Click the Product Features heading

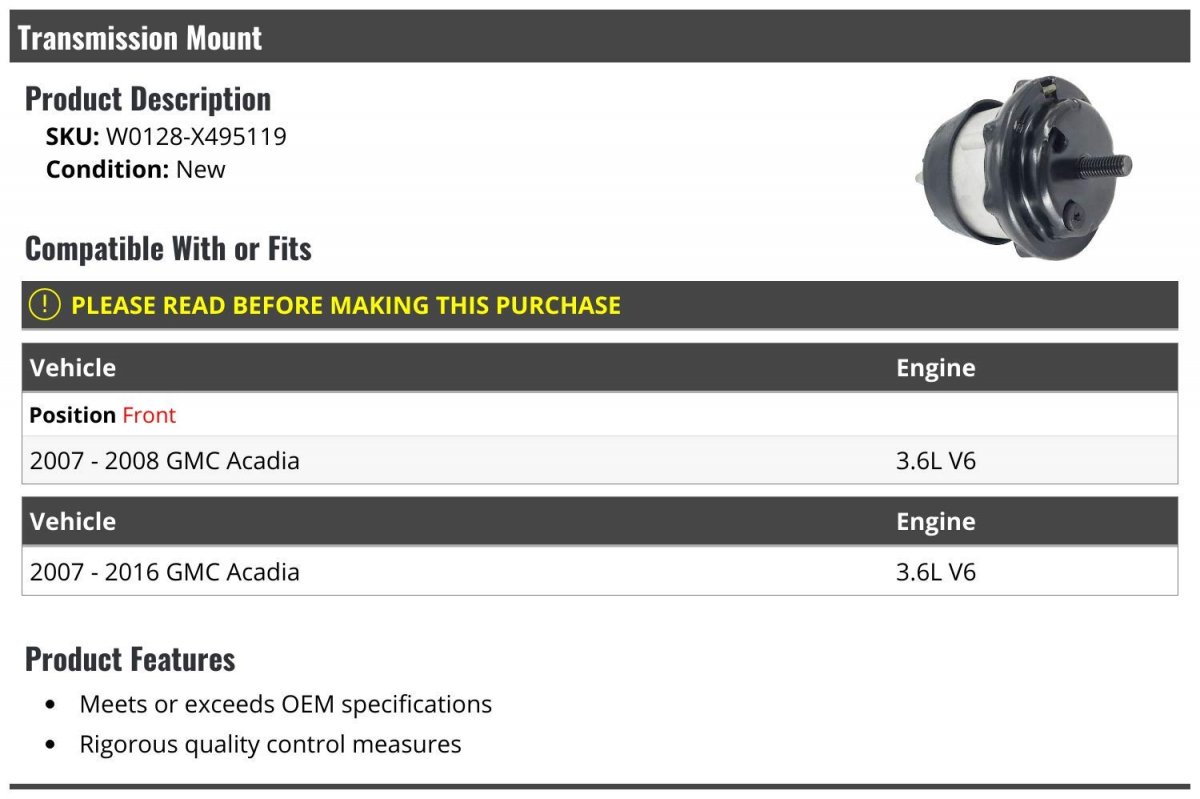[x=130, y=660]
